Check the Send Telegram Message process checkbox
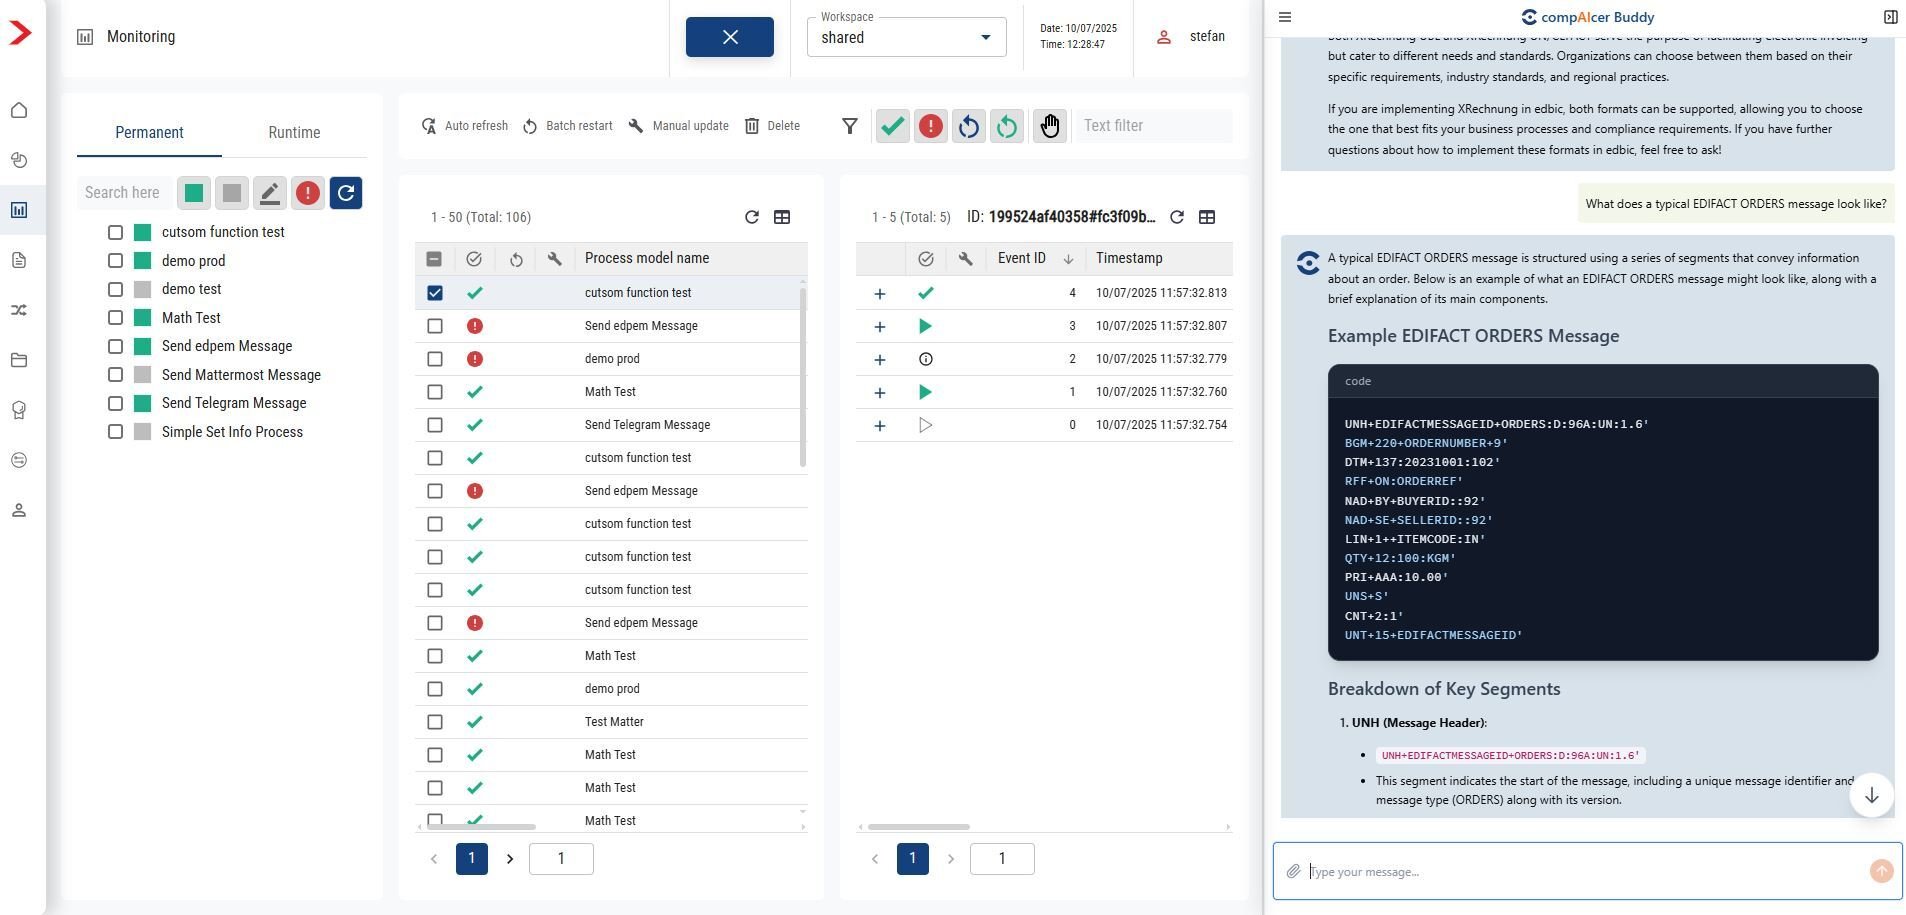This screenshot has width=1906, height=915. tap(115, 403)
